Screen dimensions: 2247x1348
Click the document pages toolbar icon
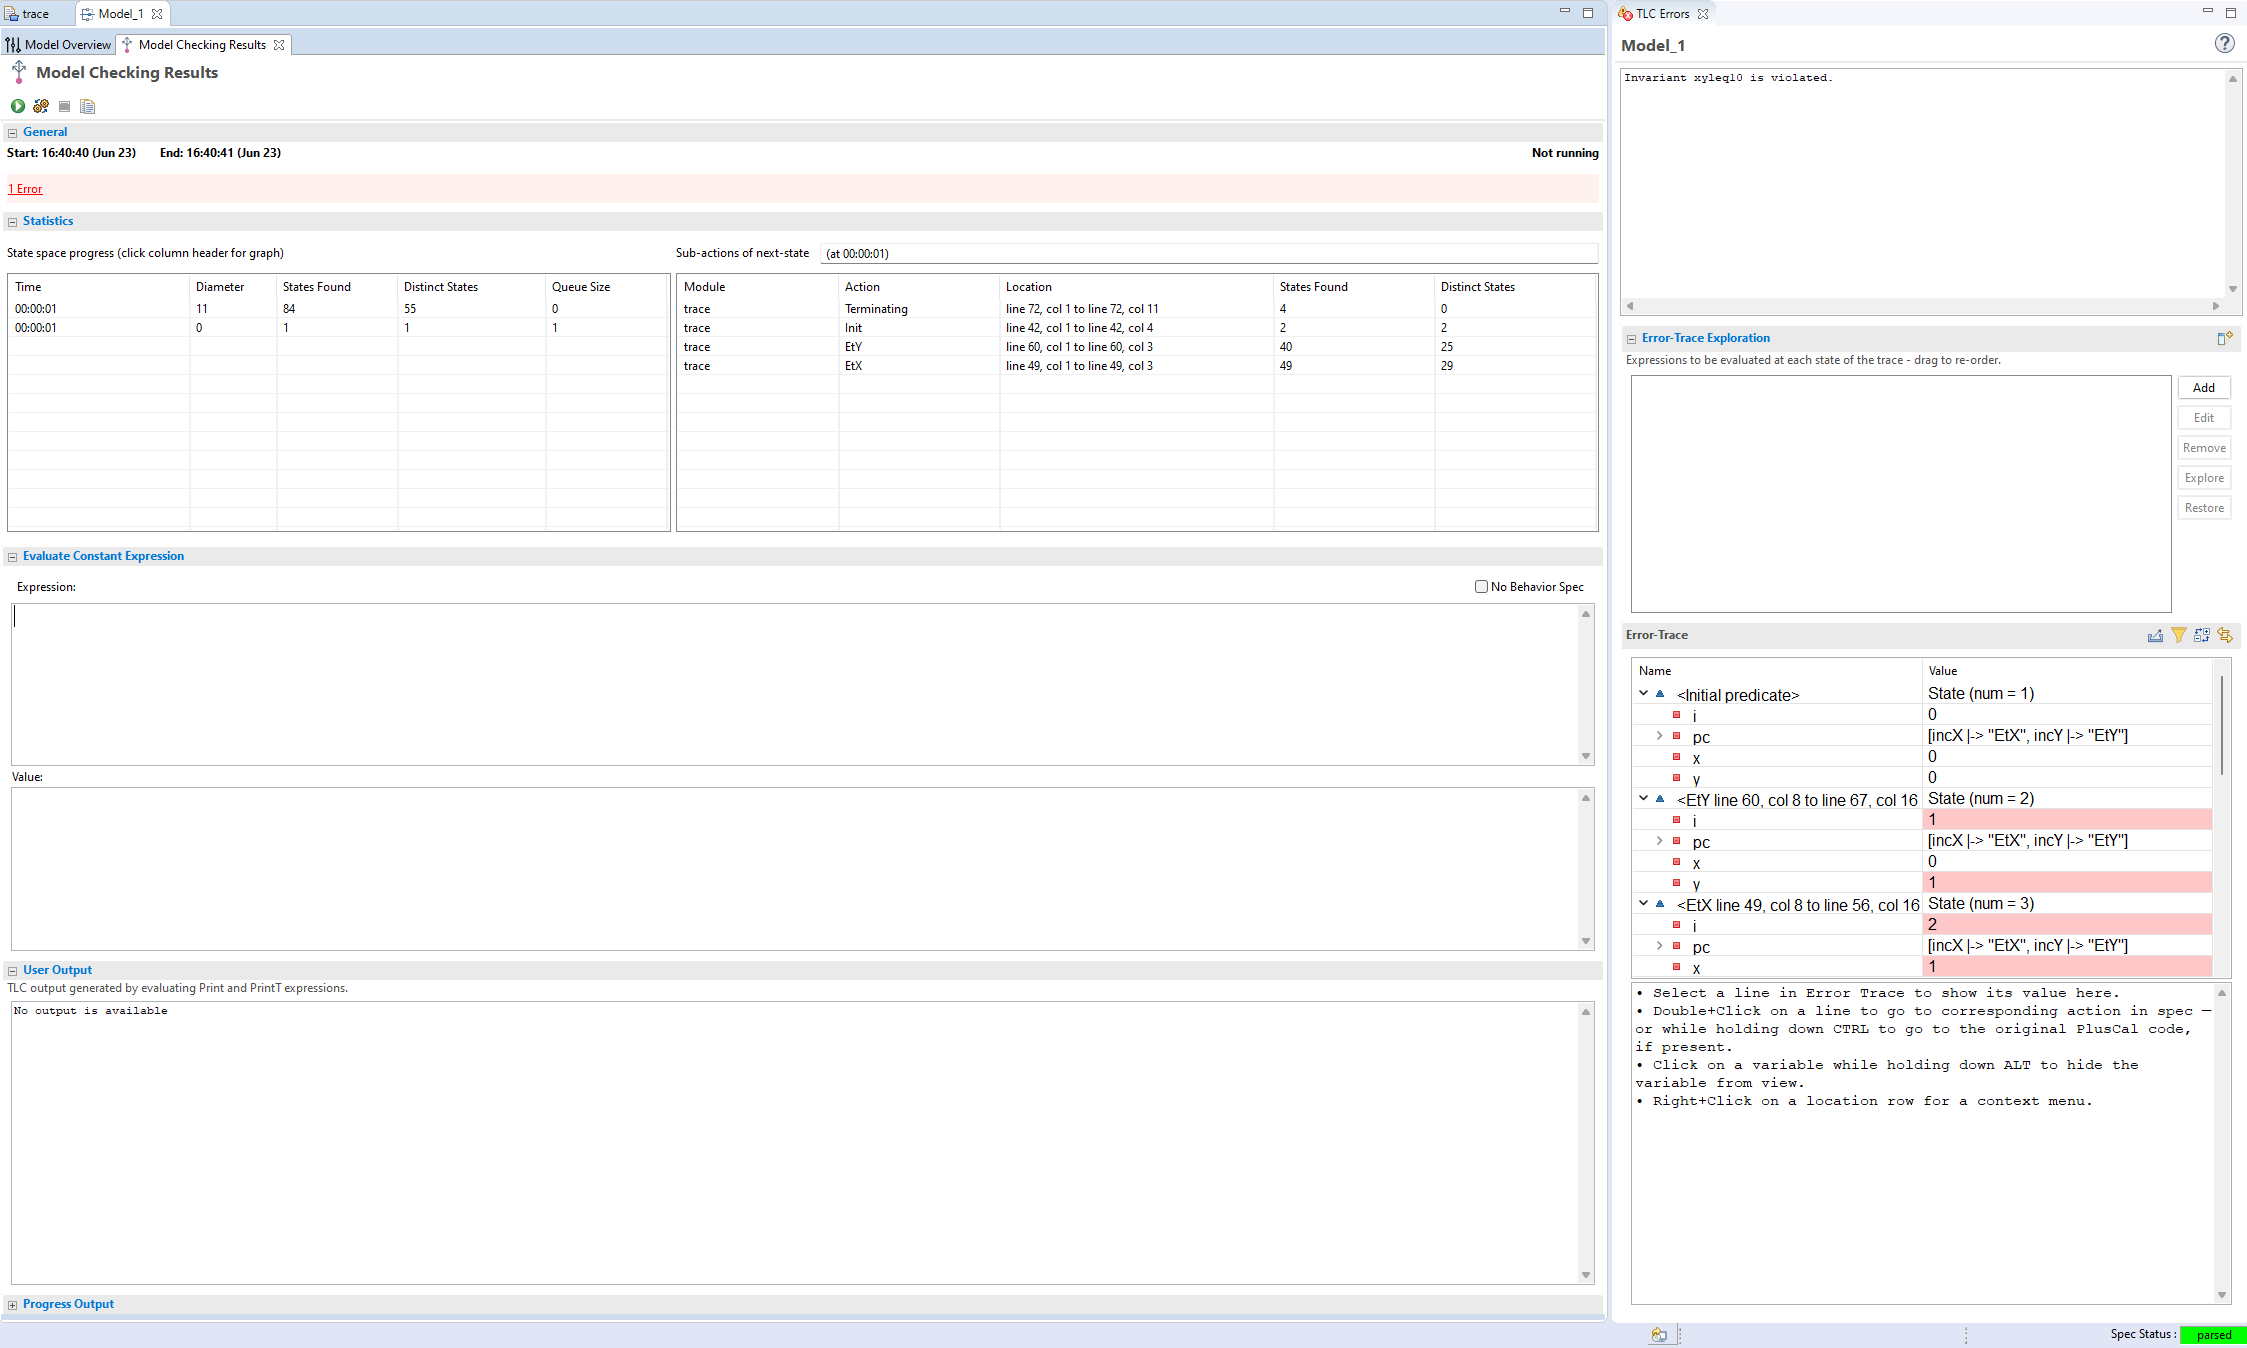[87, 106]
